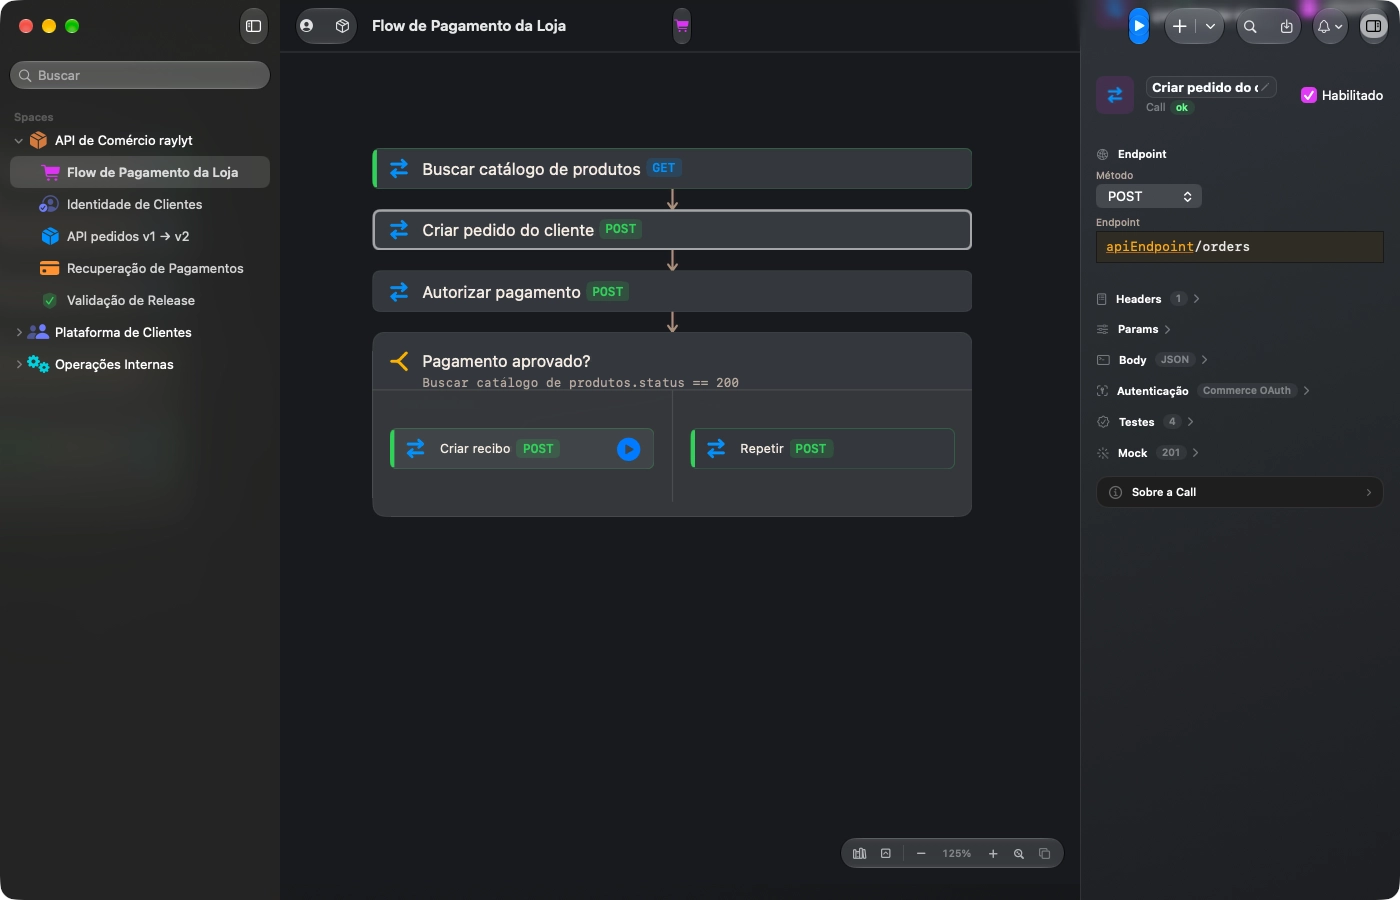Expand the Plataforma de Clientes space
Image resolution: width=1400 pixels, height=900 pixels.
(19, 333)
